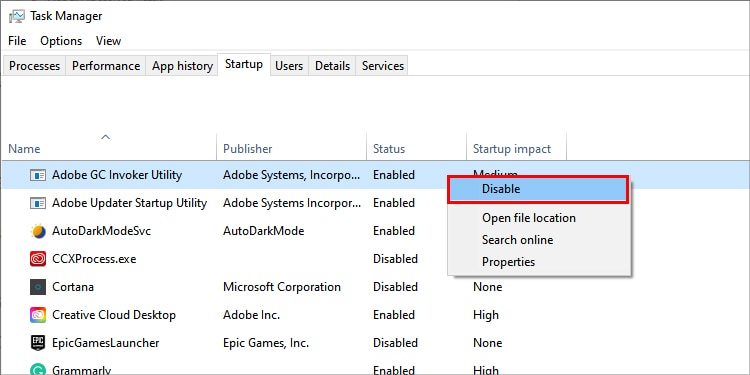Click the AutoDarkMode publisher cell
The width and height of the screenshot is (750, 375).
(264, 231)
